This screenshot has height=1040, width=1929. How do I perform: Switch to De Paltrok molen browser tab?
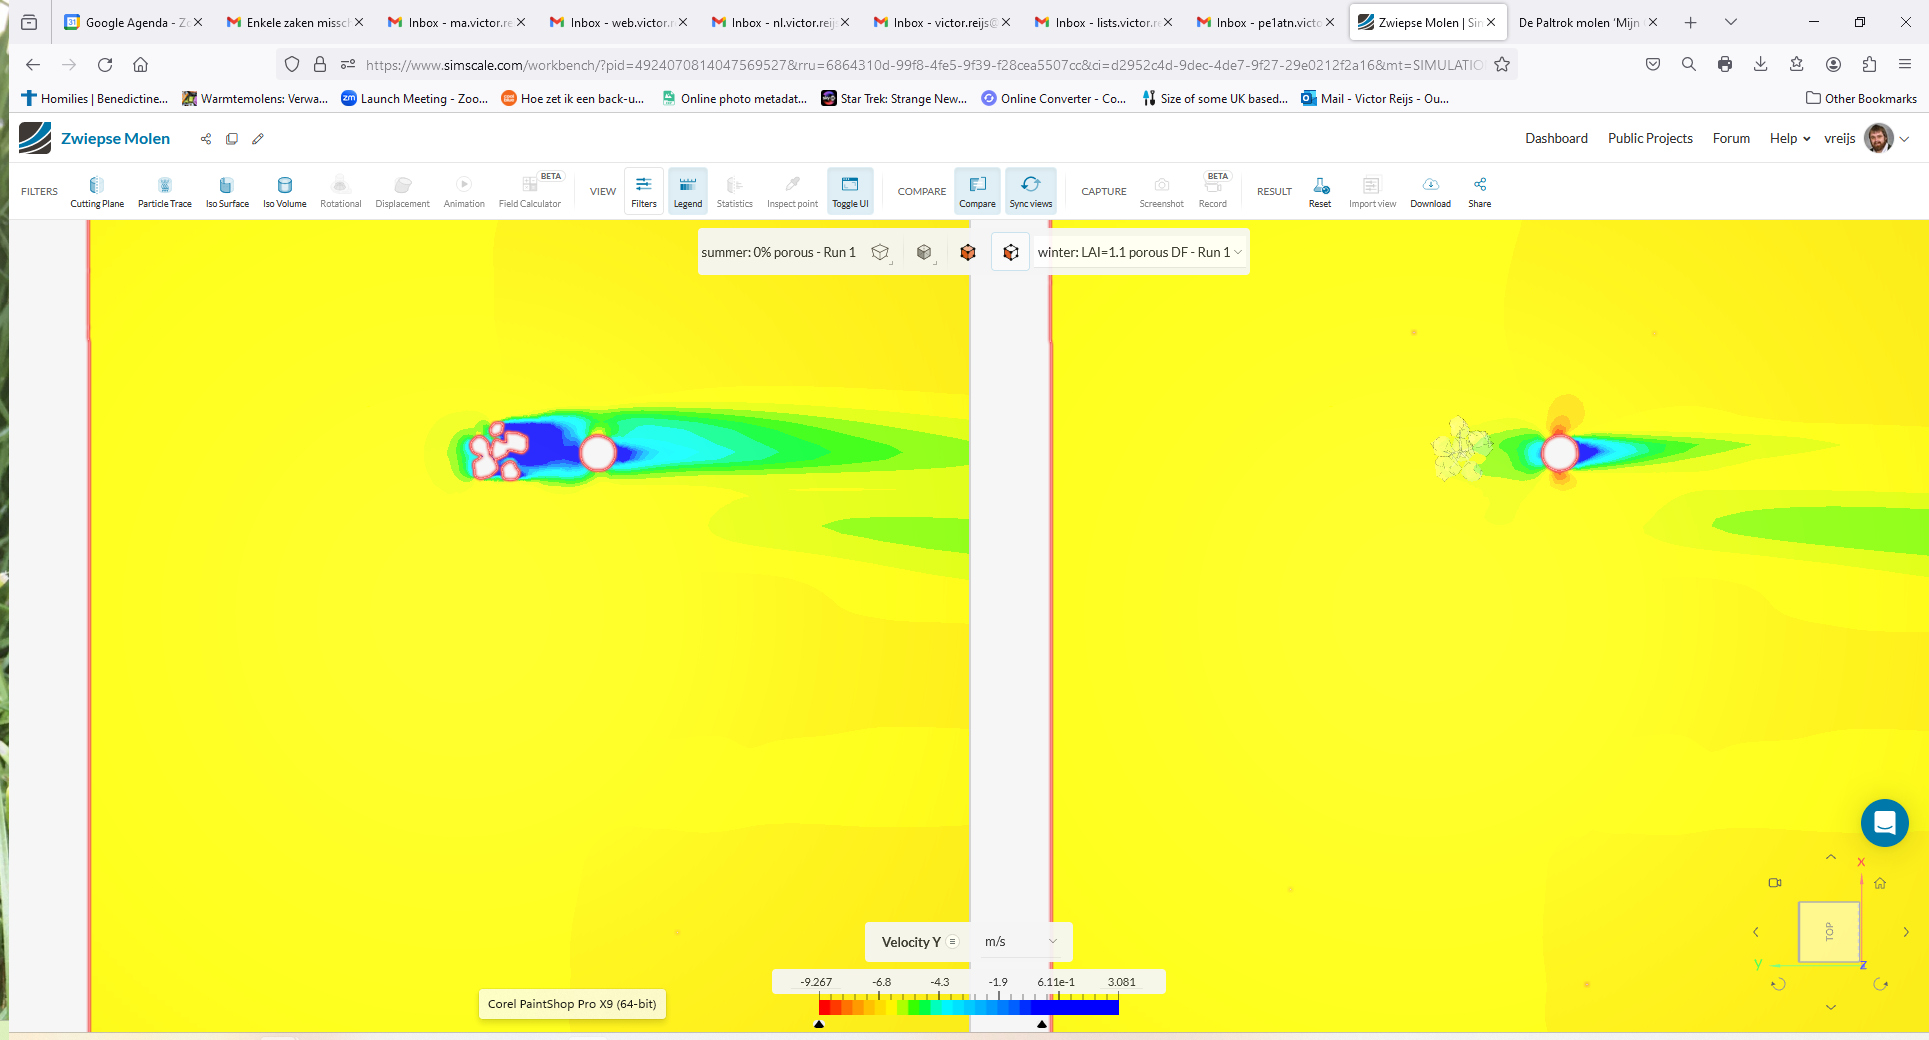[x=1579, y=22]
